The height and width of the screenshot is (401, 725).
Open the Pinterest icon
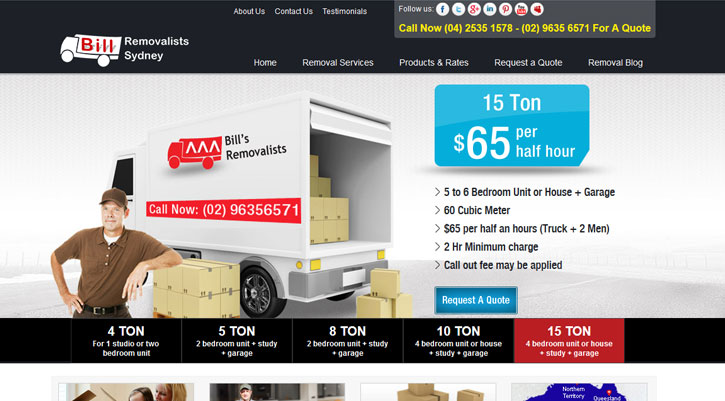[506, 9]
